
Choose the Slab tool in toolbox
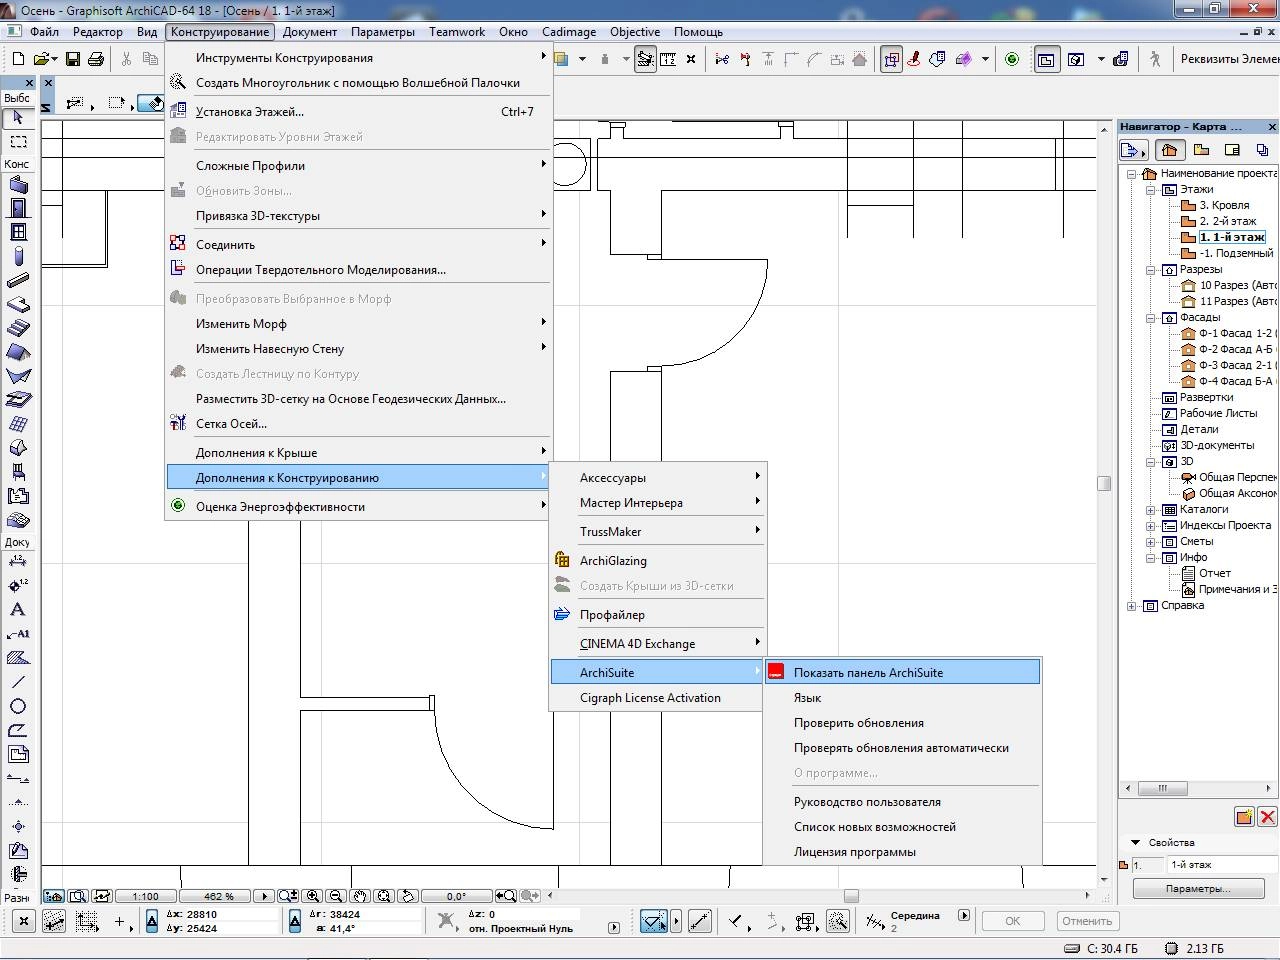pyautogui.click(x=18, y=304)
